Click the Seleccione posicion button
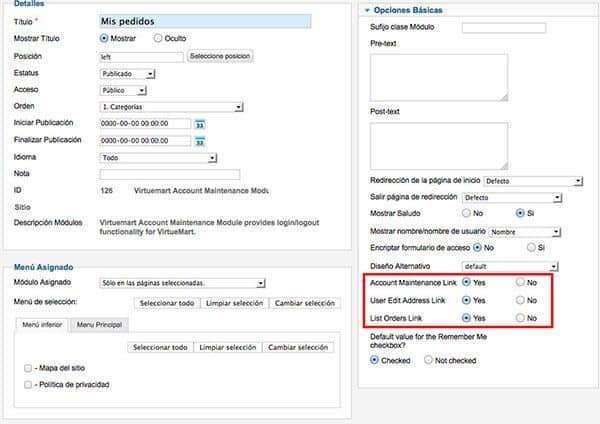 click(x=220, y=56)
